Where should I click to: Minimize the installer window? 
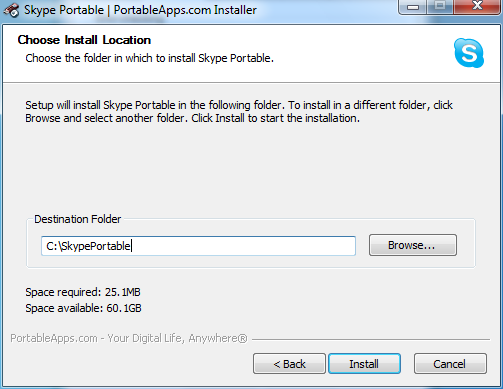click(413, 7)
